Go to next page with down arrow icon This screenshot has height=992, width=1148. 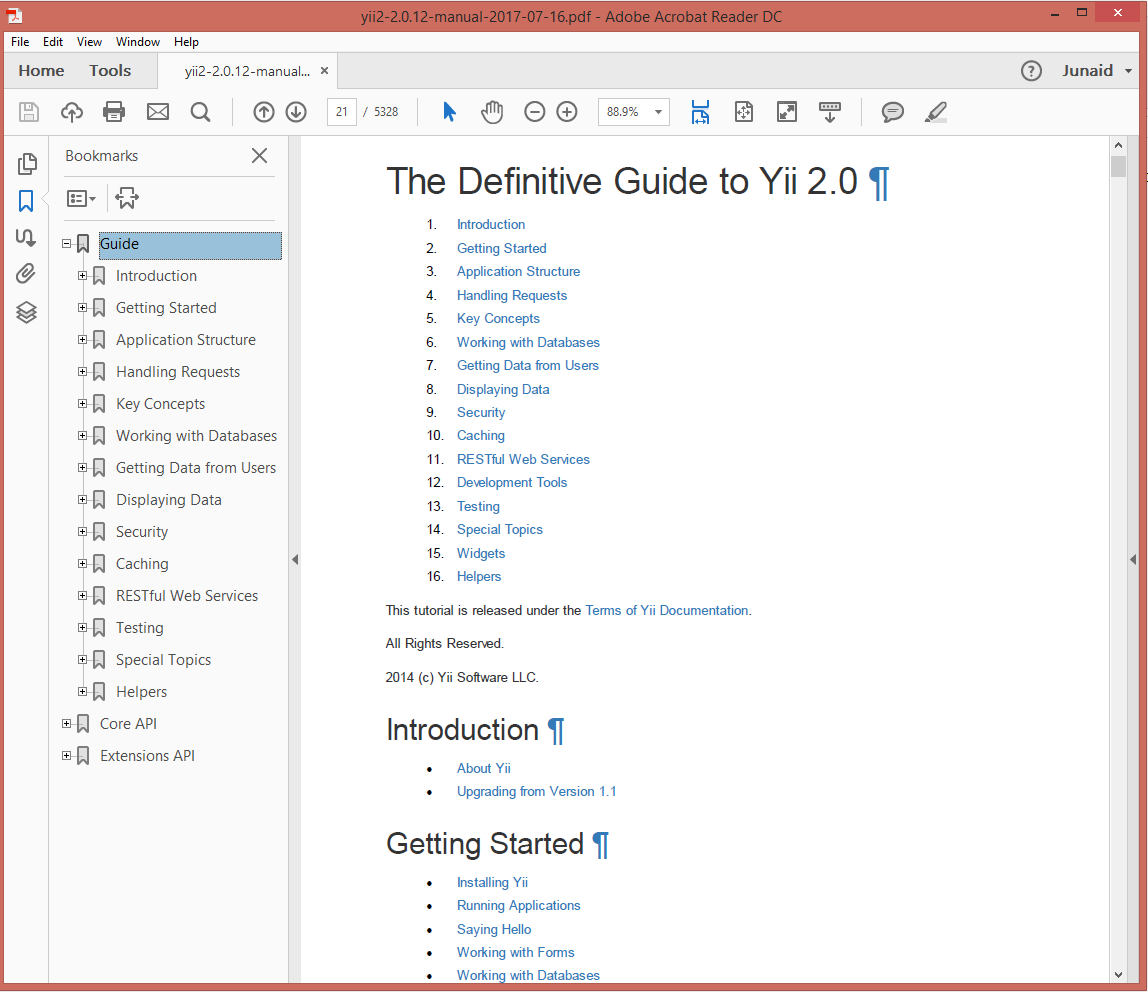click(296, 112)
